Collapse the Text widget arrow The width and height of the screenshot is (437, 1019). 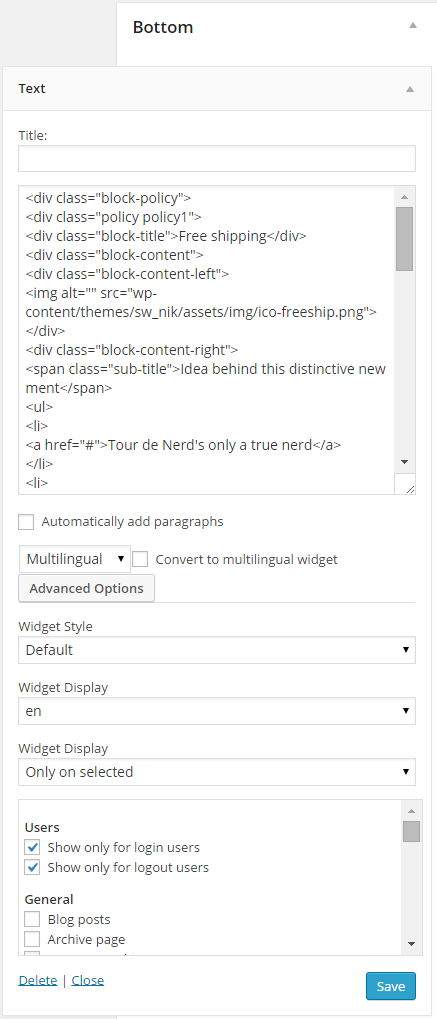410,89
